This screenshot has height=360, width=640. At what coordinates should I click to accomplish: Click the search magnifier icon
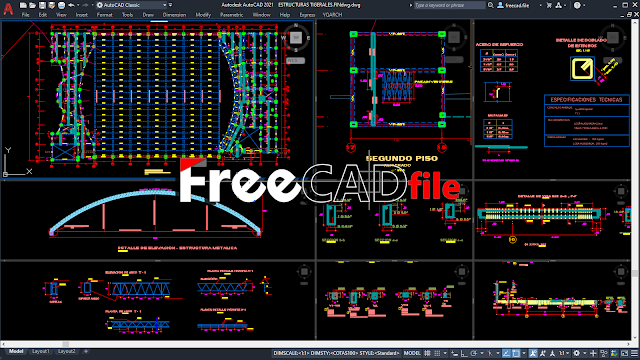tap(491, 5)
